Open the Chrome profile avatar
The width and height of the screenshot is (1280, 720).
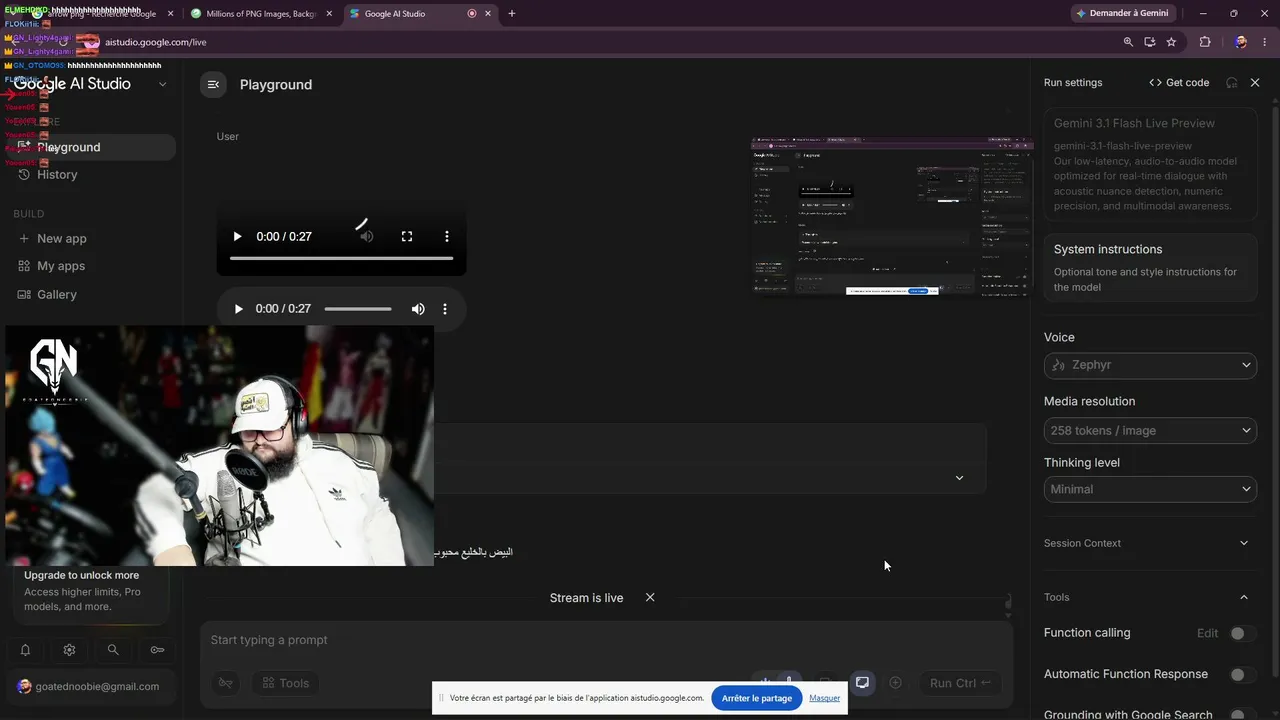point(1241,42)
